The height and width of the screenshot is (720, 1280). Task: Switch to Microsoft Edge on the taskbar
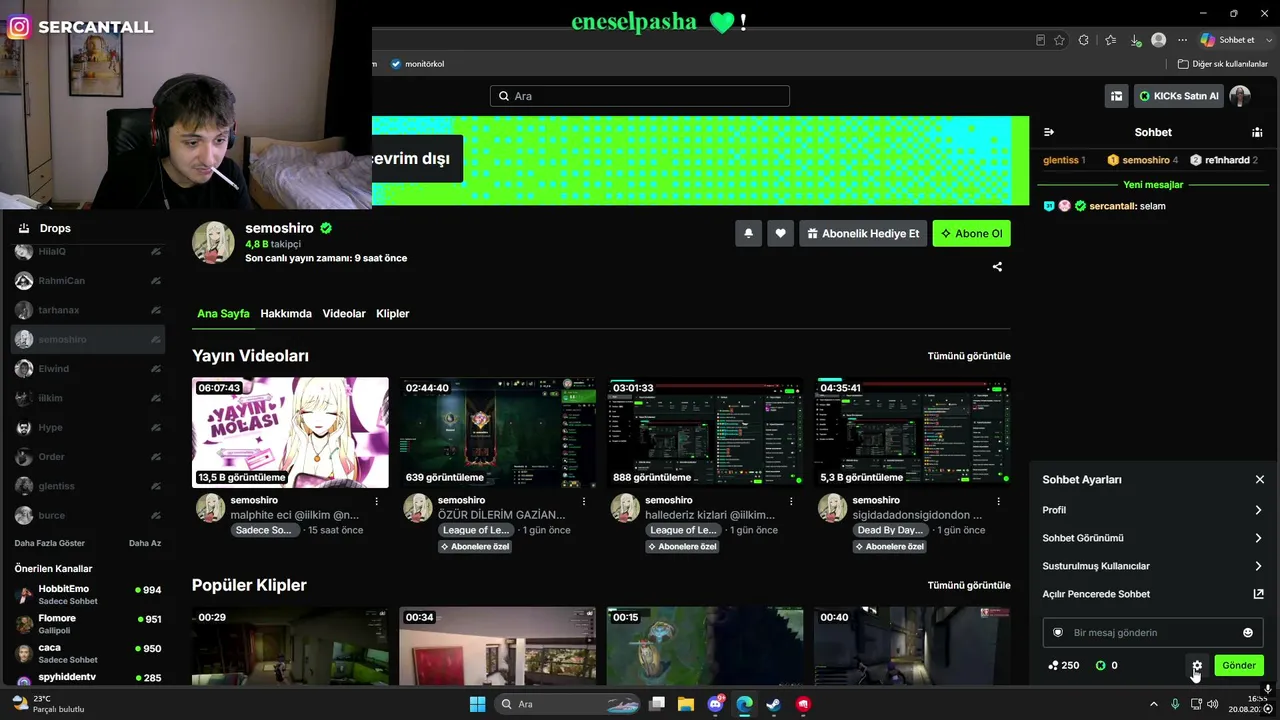(x=745, y=704)
